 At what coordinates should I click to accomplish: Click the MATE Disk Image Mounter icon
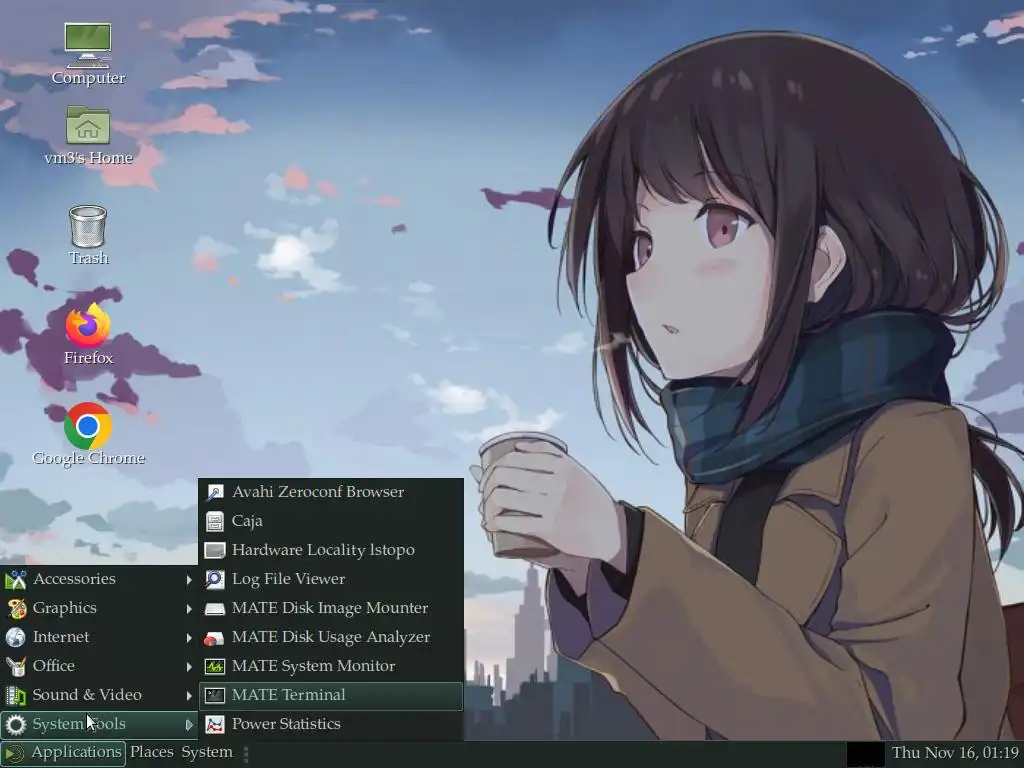pyautogui.click(x=215, y=608)
